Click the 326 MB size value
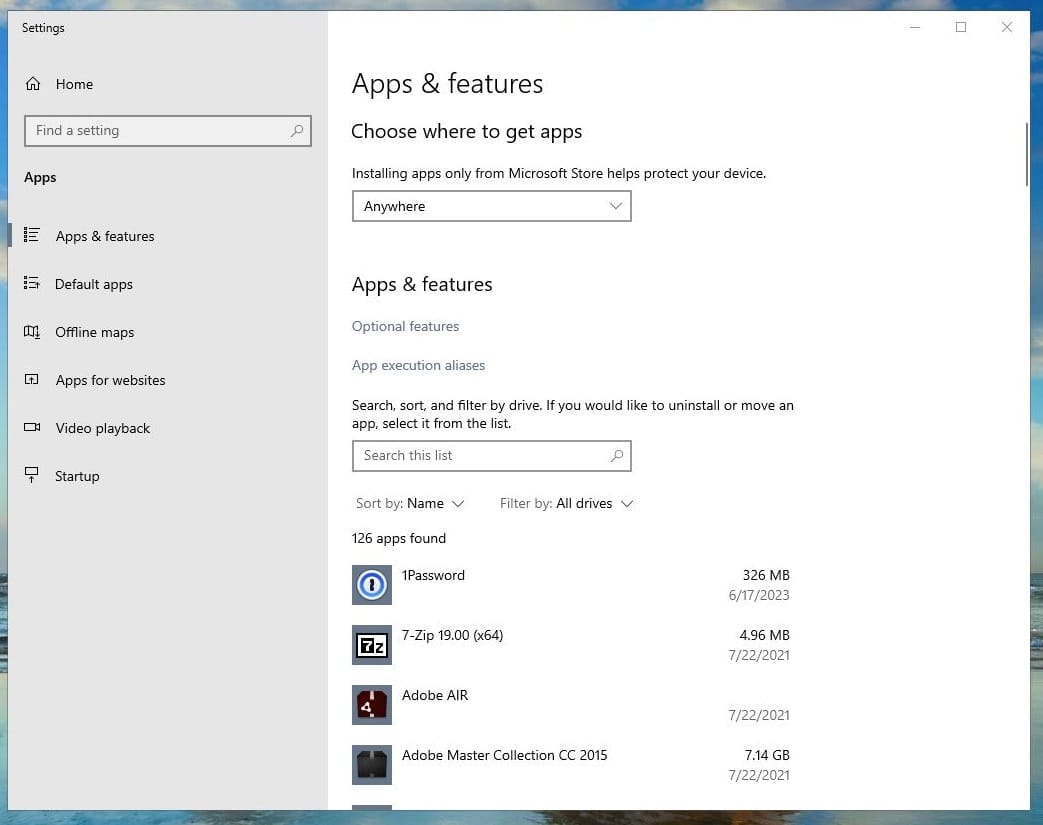The height and width of the screenshot is (825, 1043). point(766,575)
